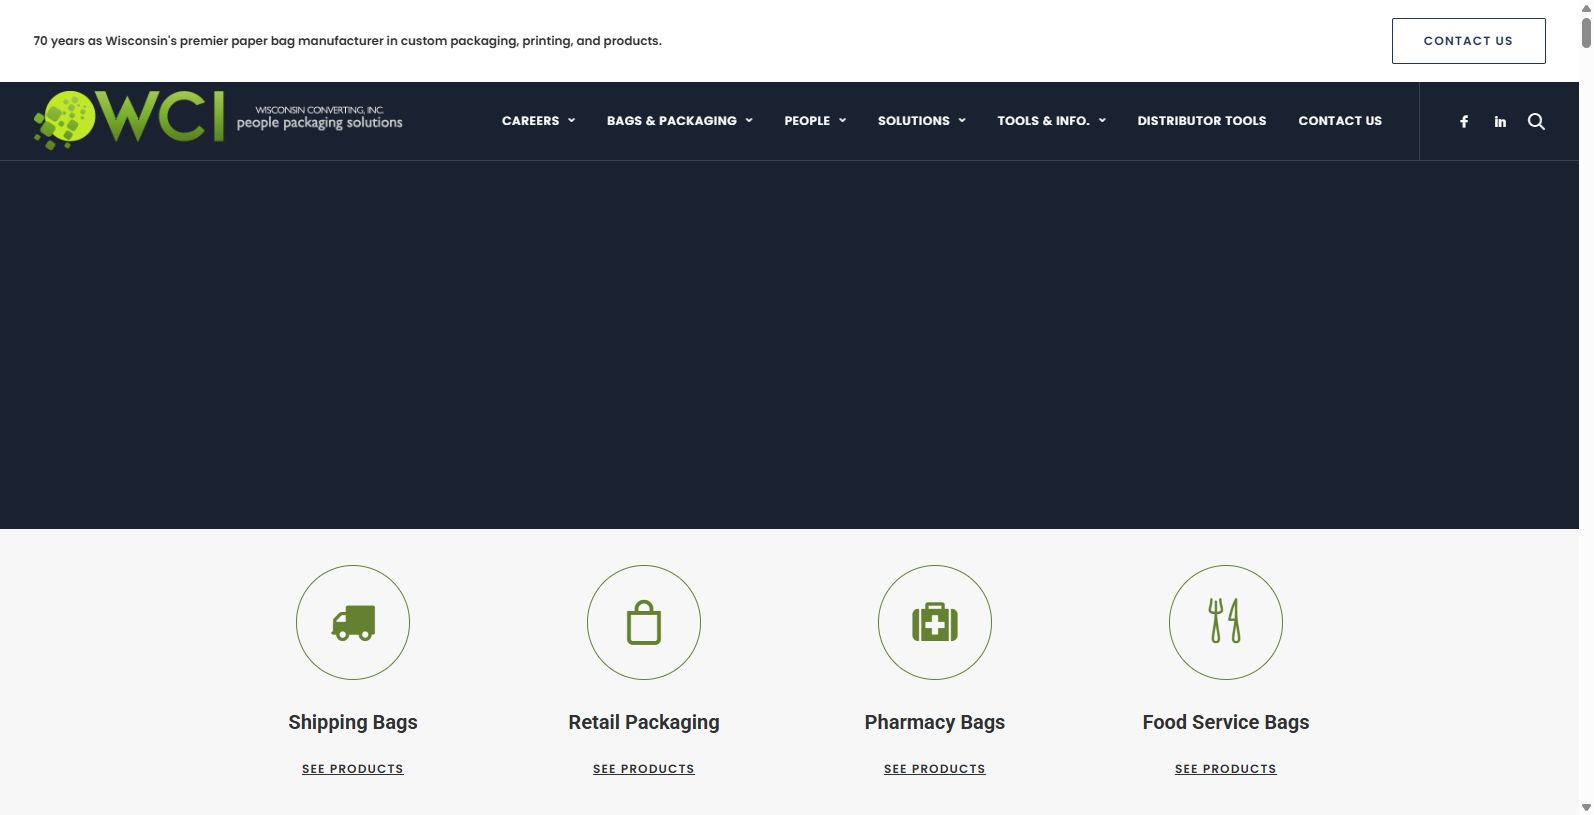The image size is (1594, 815).
Task: Expand the Careers dropdown menu
Action: [x=538, y=120]
